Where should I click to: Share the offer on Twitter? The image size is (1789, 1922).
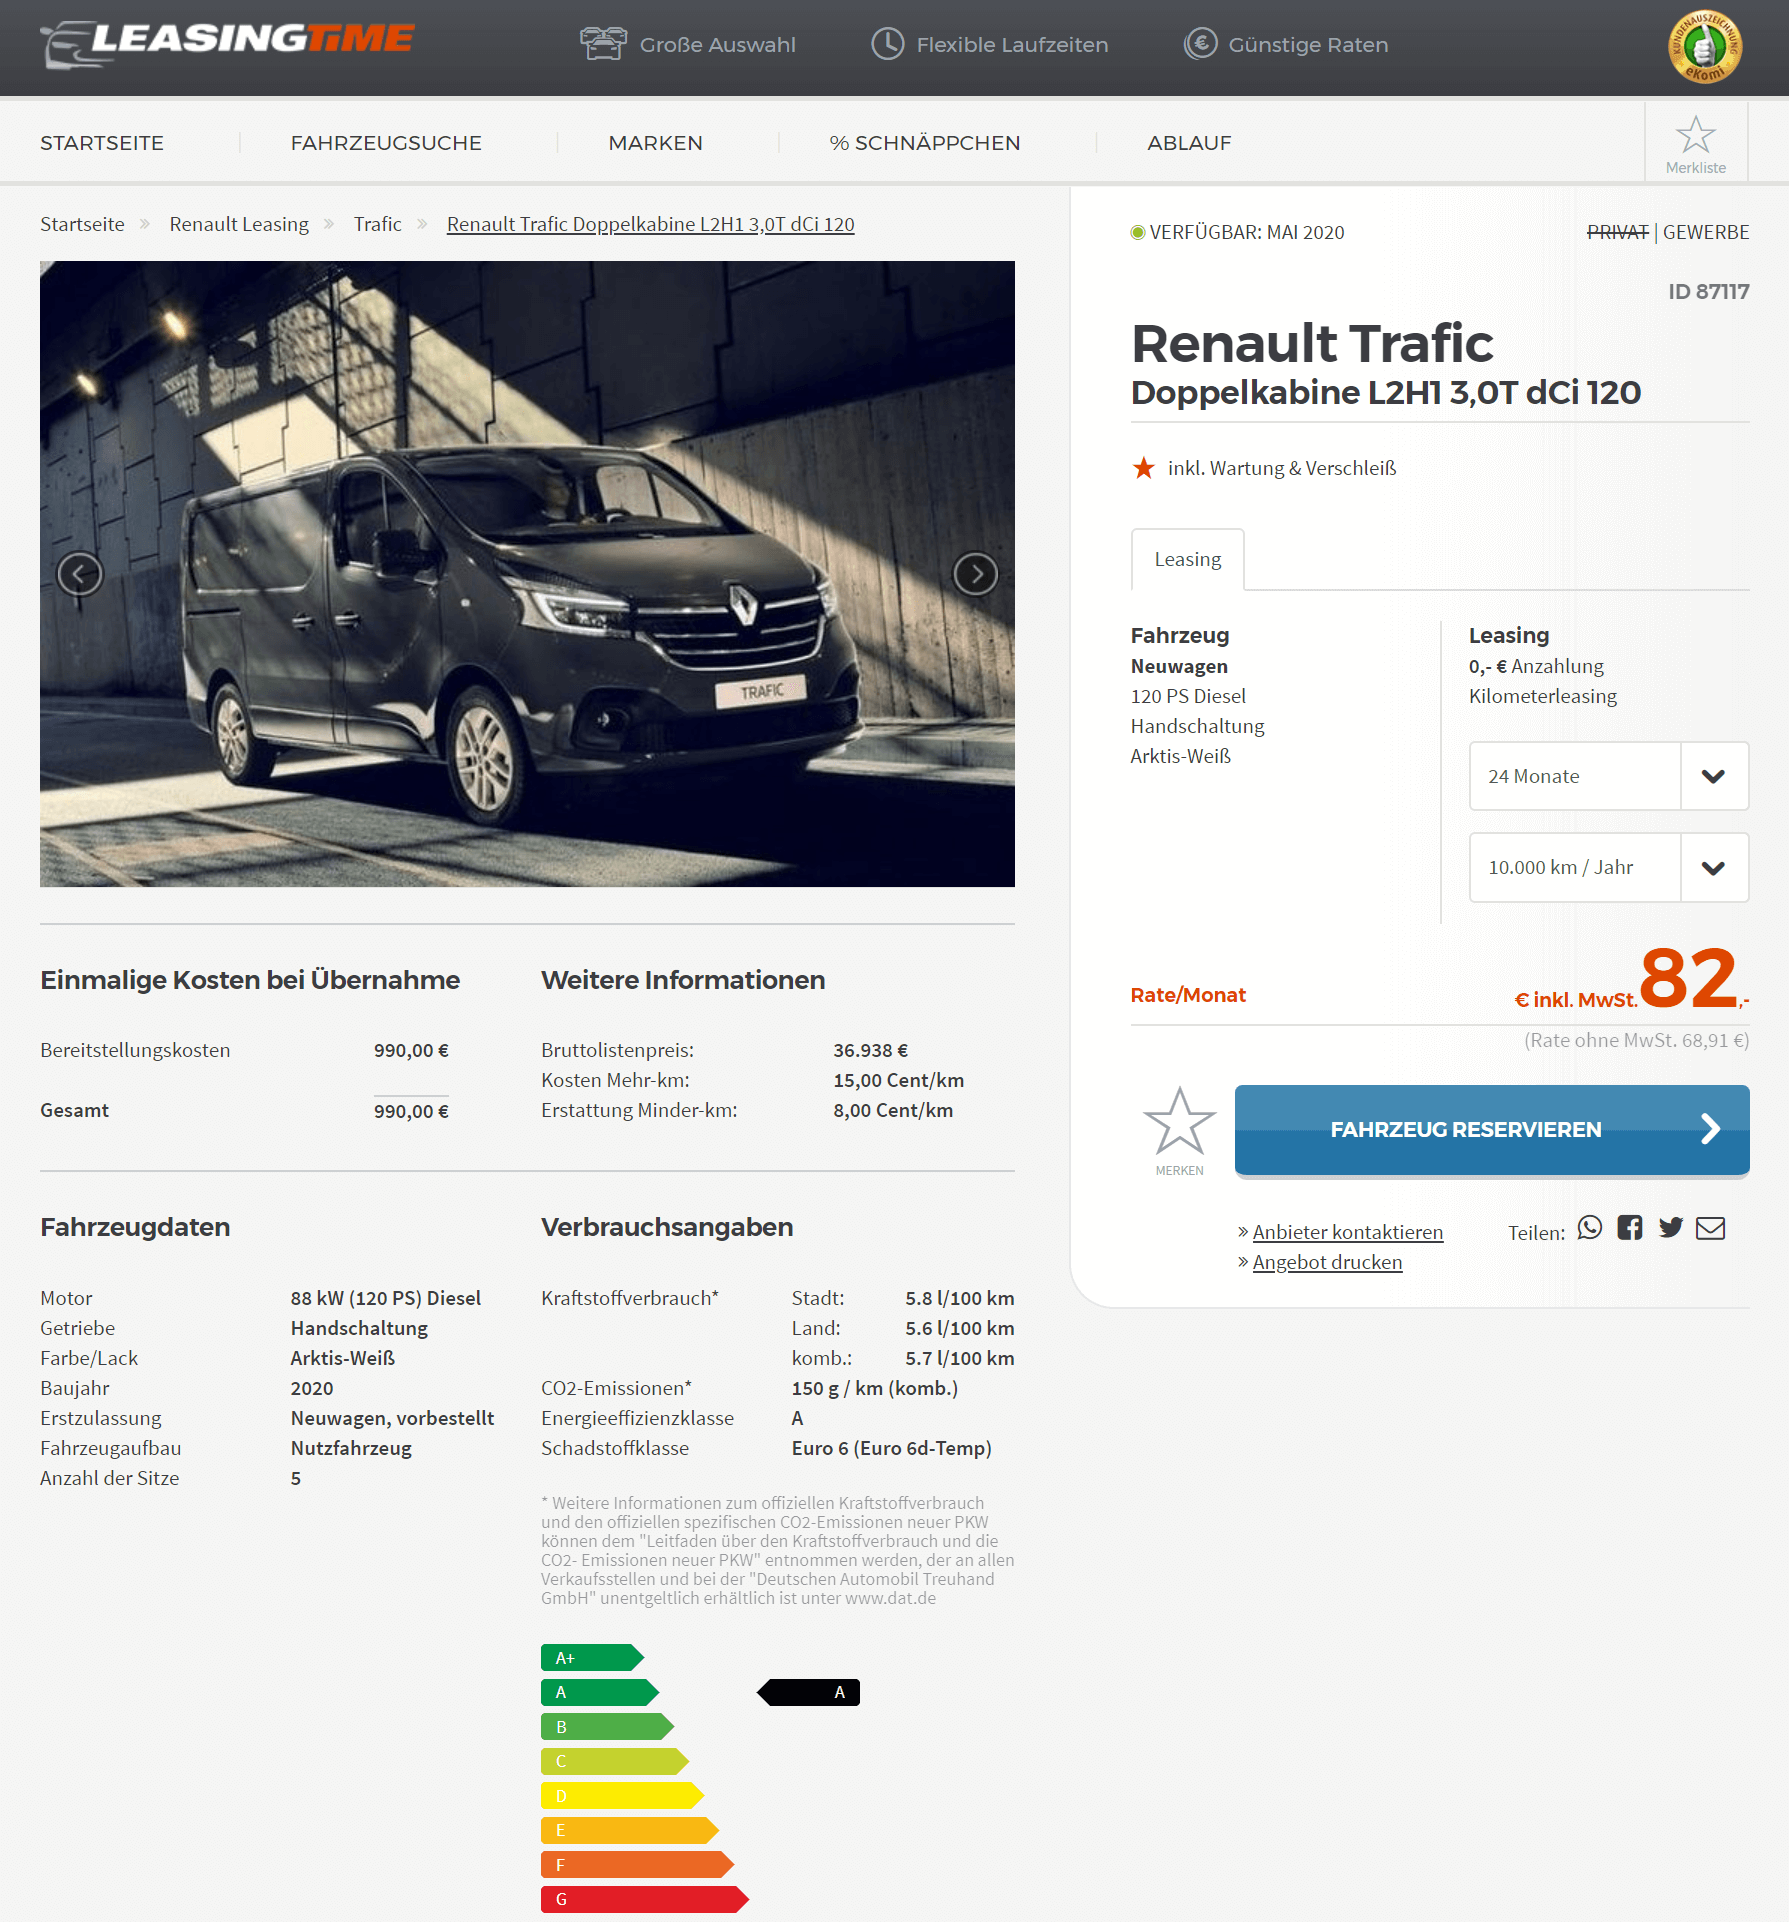1671,1228
